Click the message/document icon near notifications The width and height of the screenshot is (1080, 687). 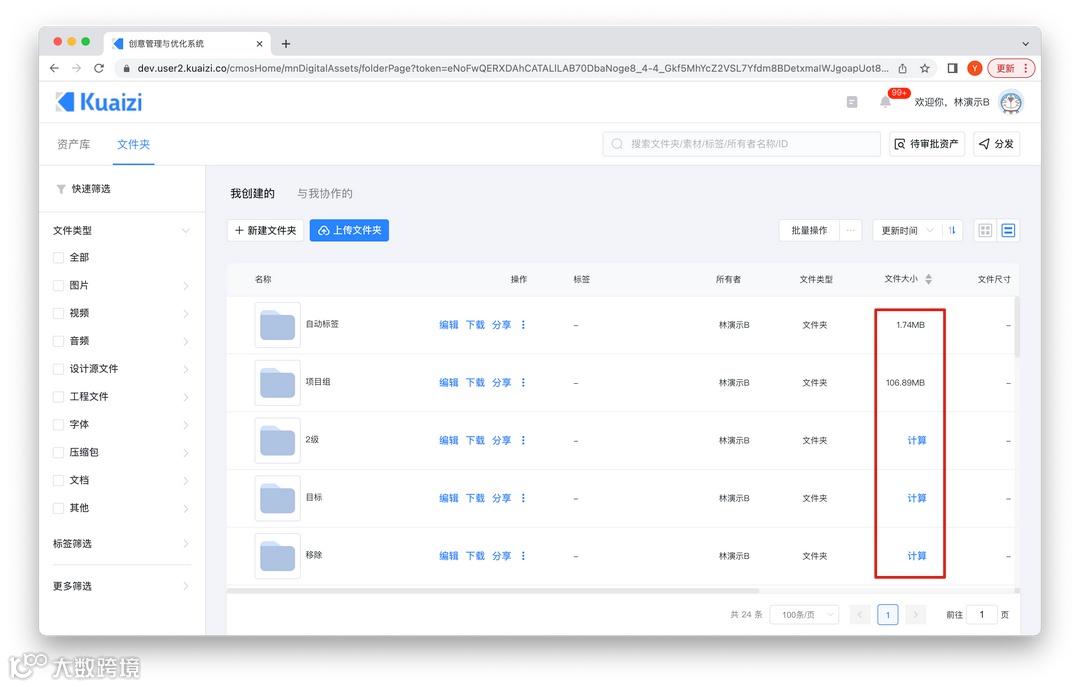click(852, 103)
